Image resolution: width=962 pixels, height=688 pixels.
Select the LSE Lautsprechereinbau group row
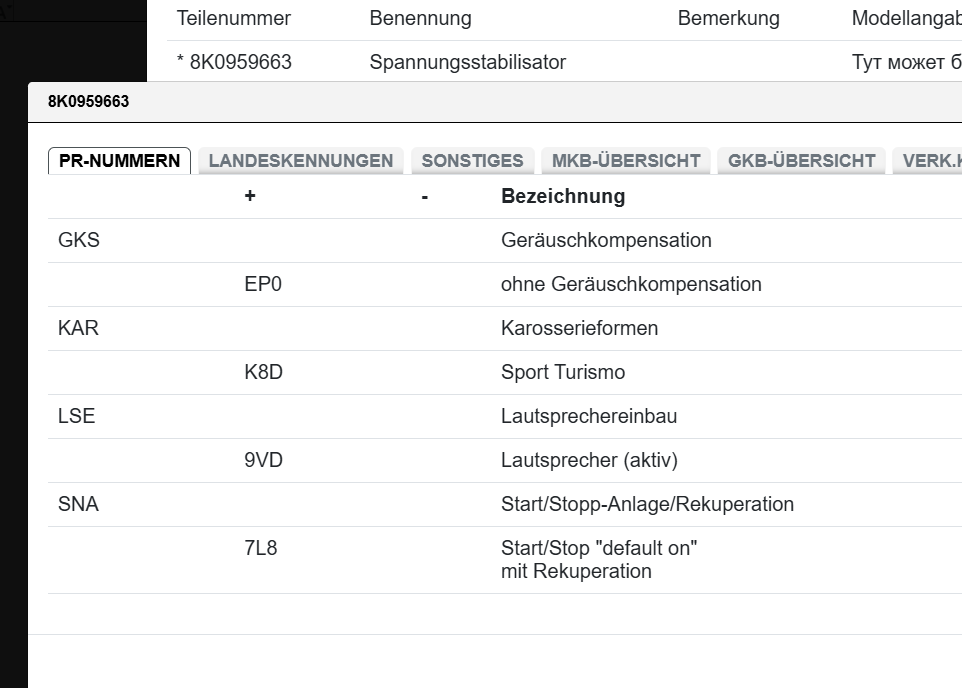(x=77, y=416)
